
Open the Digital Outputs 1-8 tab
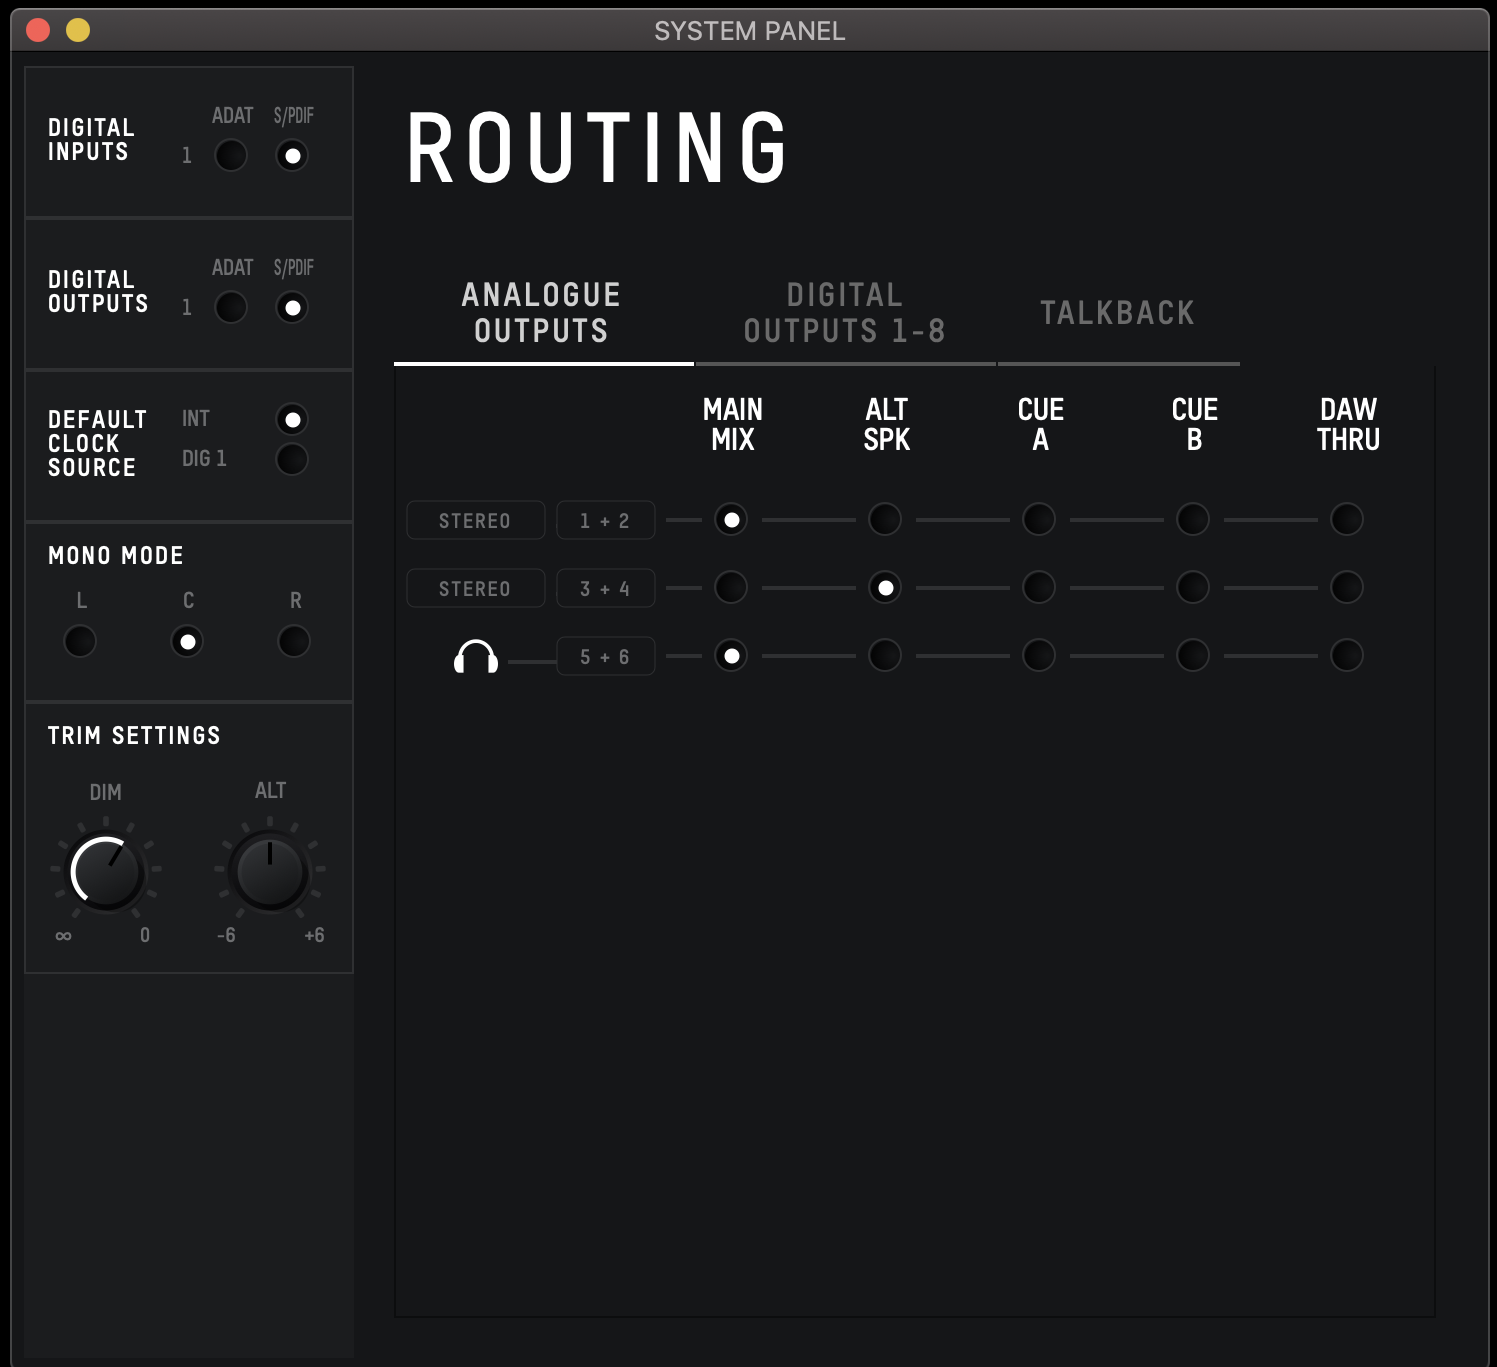[845, 313]
